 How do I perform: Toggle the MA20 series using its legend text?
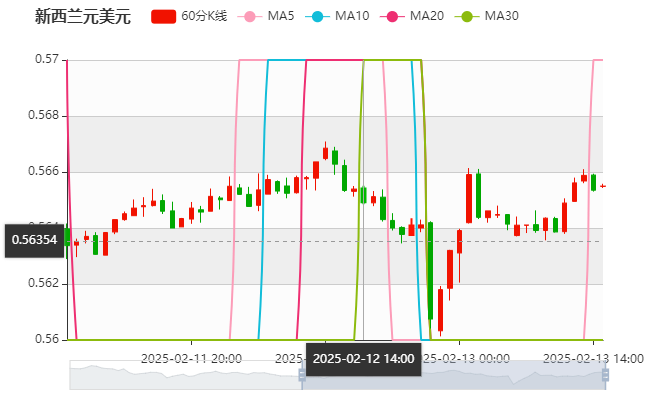[426, 16]
